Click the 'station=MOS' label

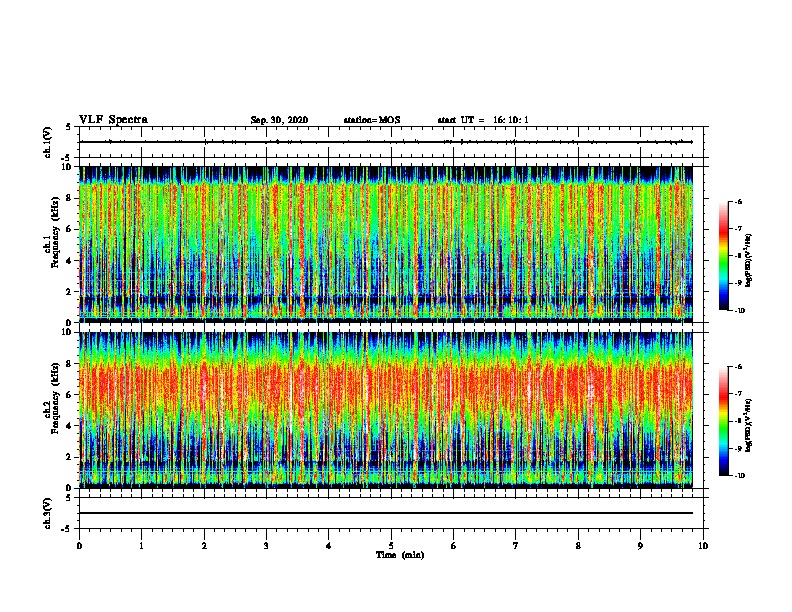pyautogui.click(x=372, y=120)
